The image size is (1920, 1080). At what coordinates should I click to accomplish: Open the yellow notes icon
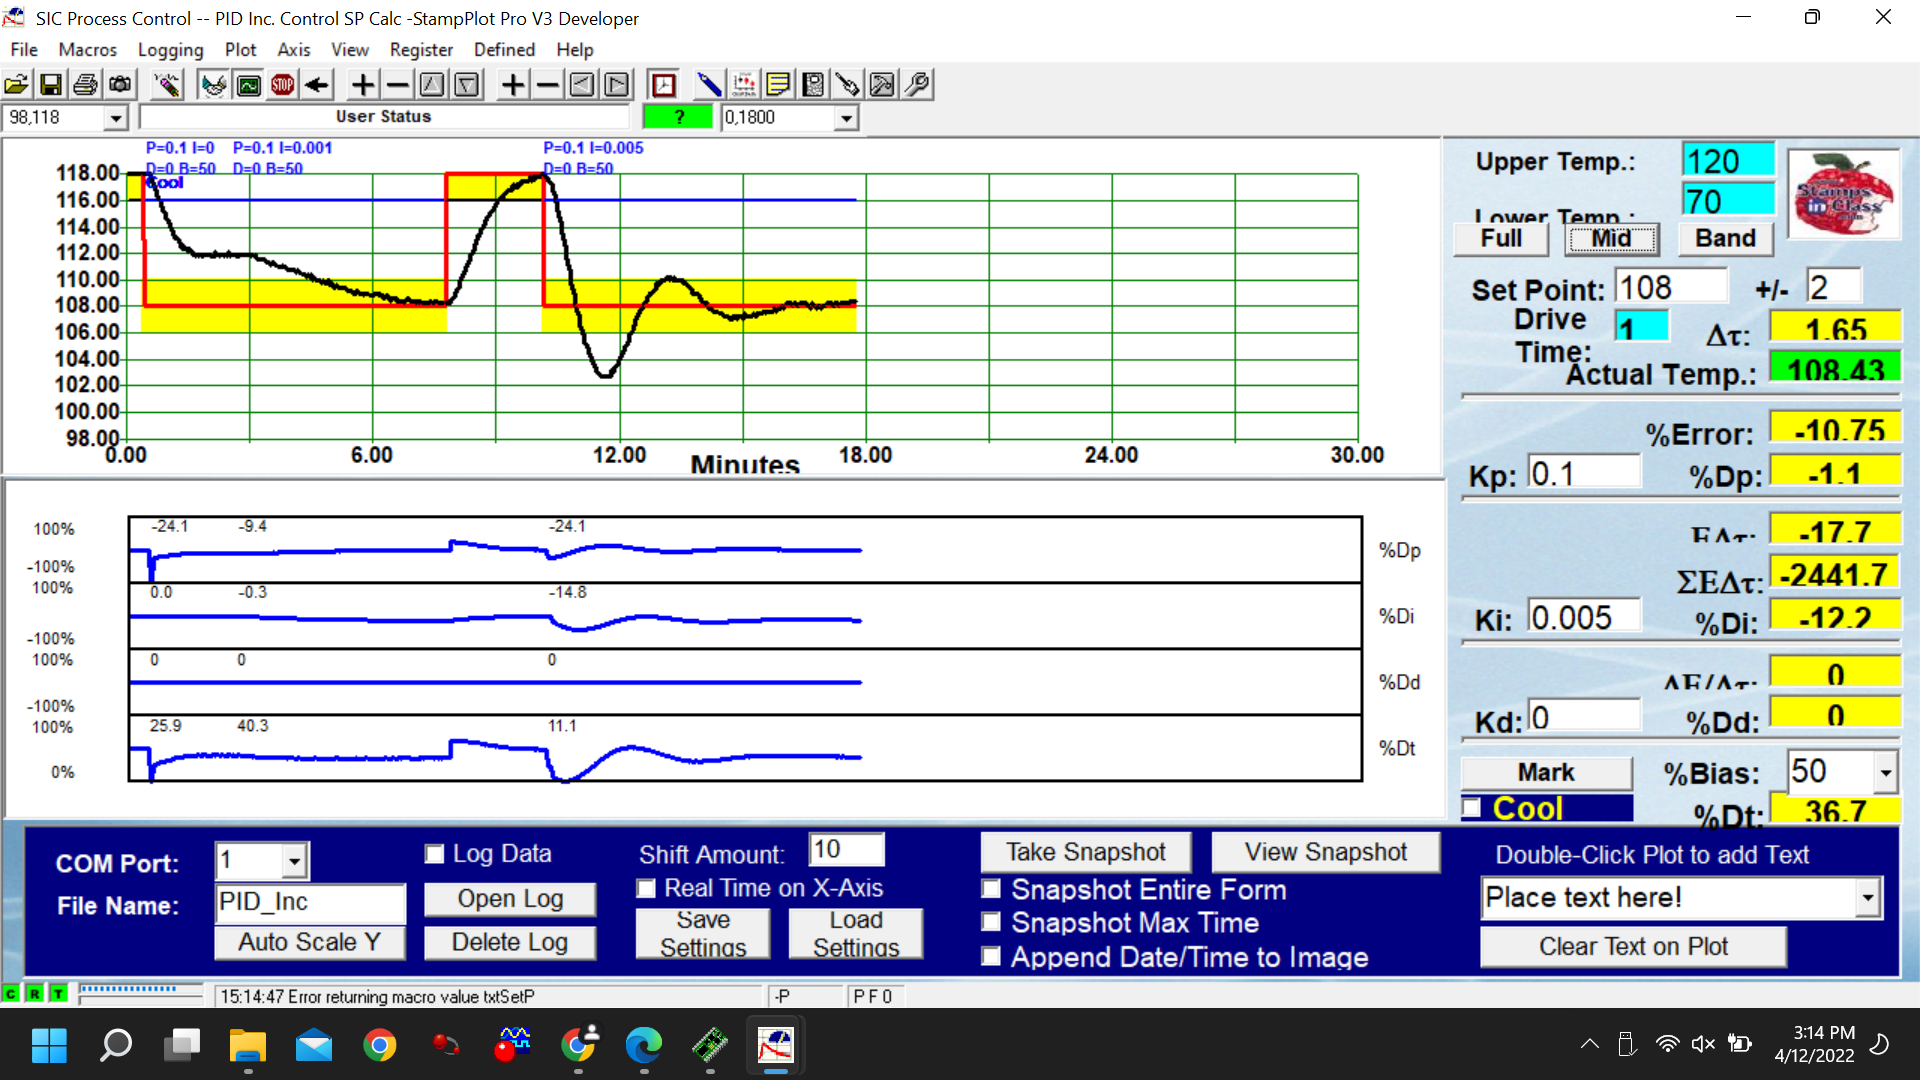(778, 85)
